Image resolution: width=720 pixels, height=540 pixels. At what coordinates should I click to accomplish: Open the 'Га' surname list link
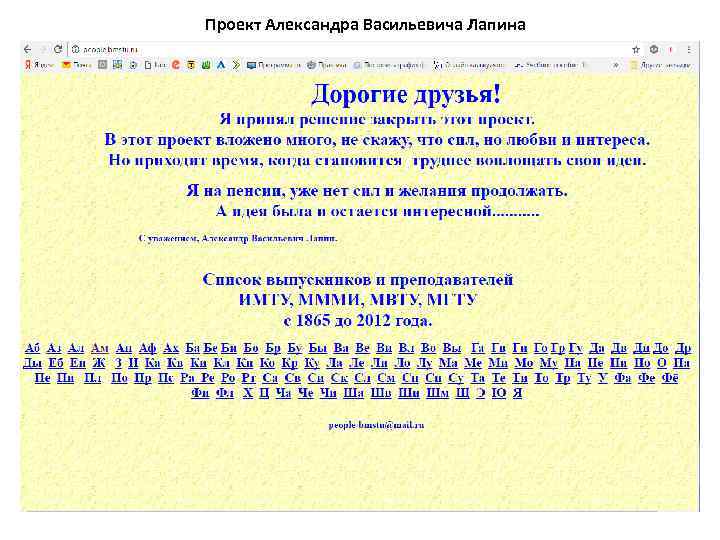(x=478, y=348)
